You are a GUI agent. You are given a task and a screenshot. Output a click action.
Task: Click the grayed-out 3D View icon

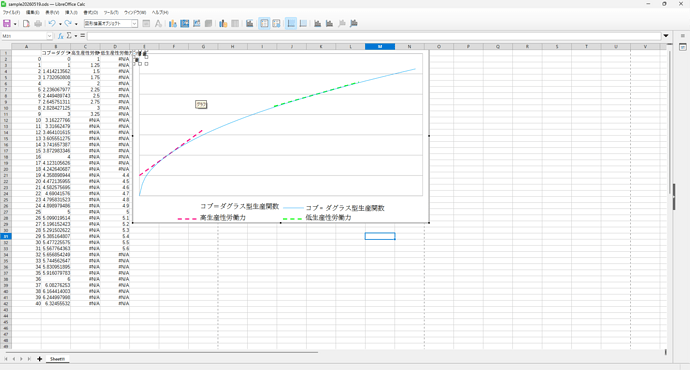pyautogui.click(x=209, y=24)
